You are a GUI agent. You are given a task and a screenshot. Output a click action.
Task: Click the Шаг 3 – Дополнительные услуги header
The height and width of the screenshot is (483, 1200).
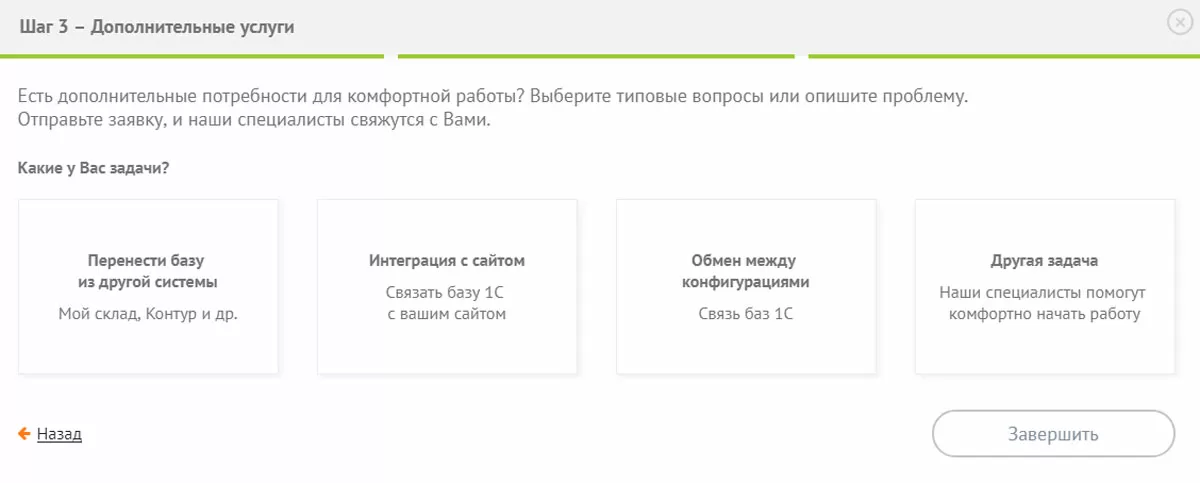pyautogui.click(x=157, y=27)
